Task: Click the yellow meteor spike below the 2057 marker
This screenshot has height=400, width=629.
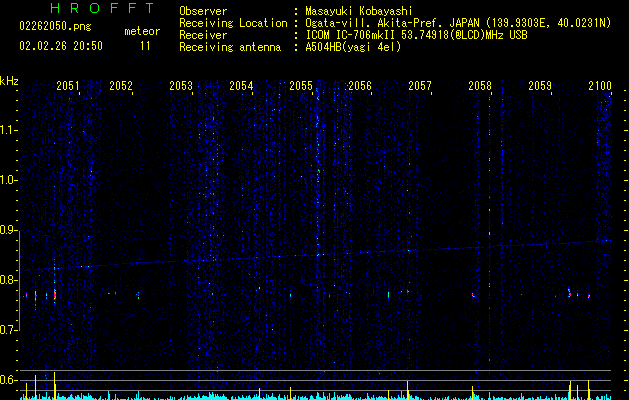Action: [408, 390]
